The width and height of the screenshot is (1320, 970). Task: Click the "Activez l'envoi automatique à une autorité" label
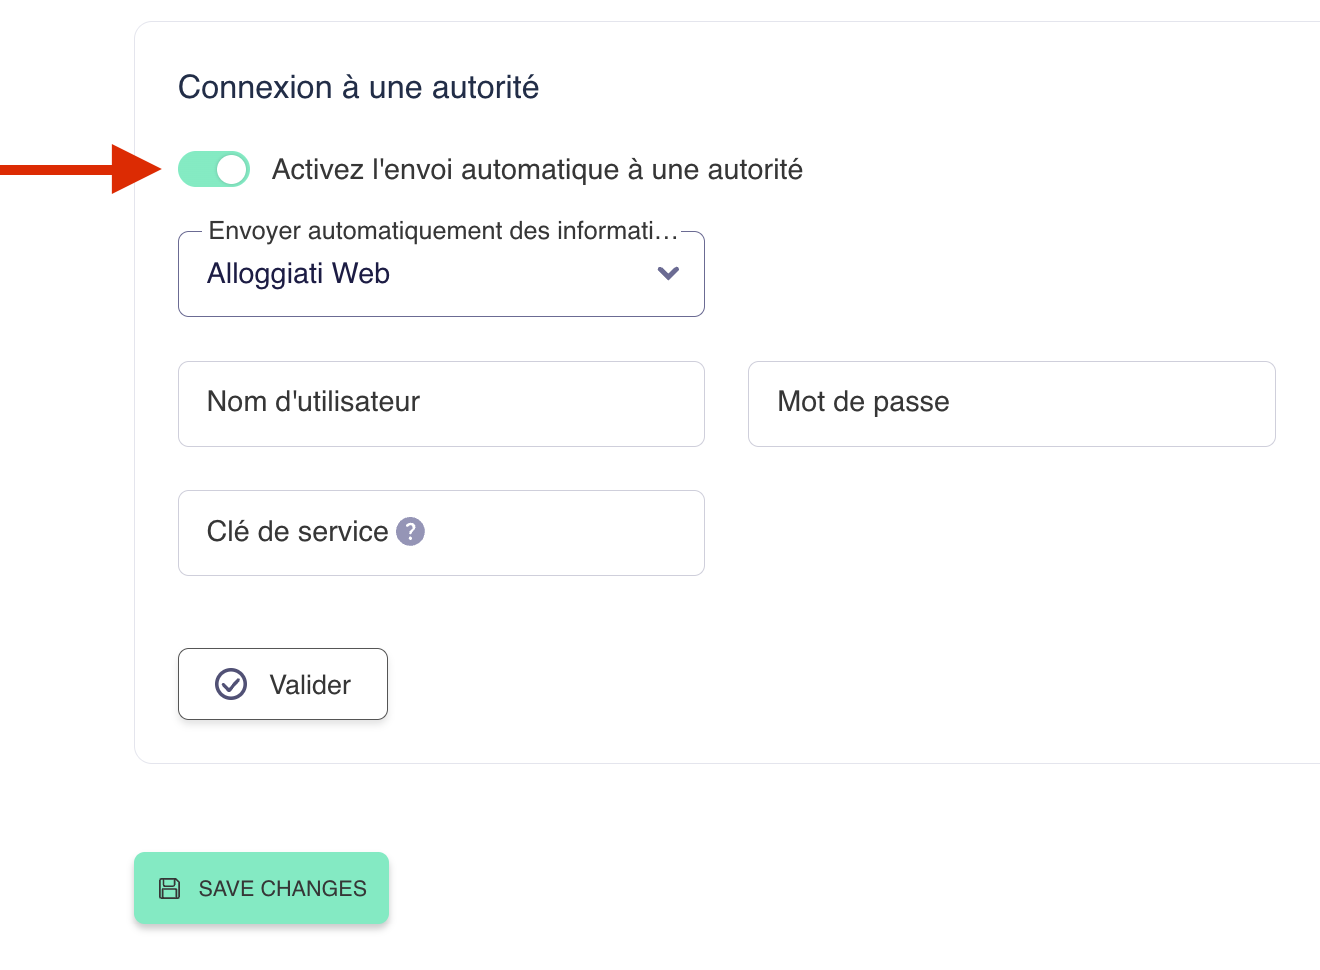click(537, 170)
